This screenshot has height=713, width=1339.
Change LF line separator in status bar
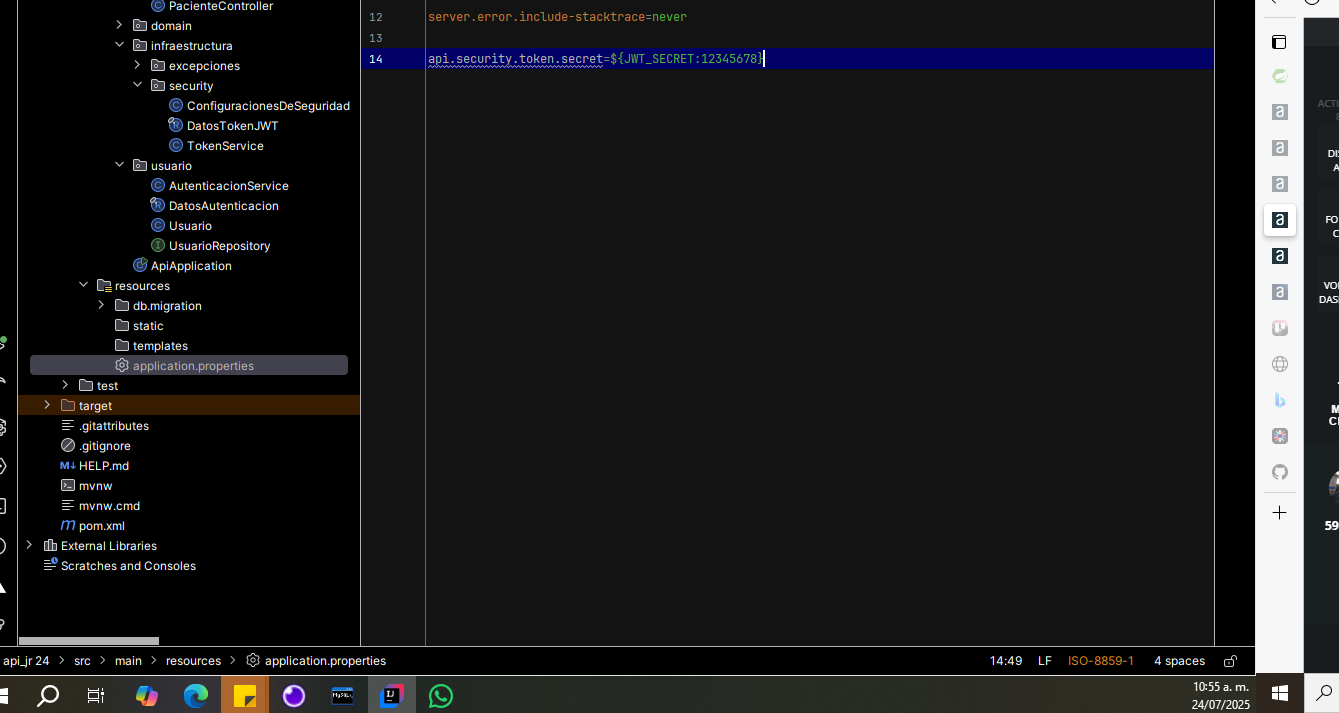click(x=1045, y=661)
